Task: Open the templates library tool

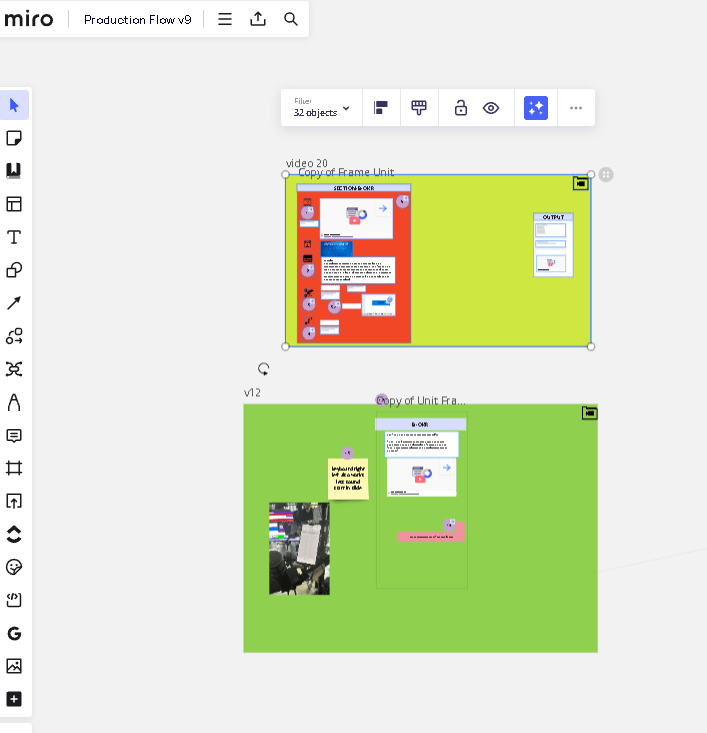Action: tap(14, 171)
